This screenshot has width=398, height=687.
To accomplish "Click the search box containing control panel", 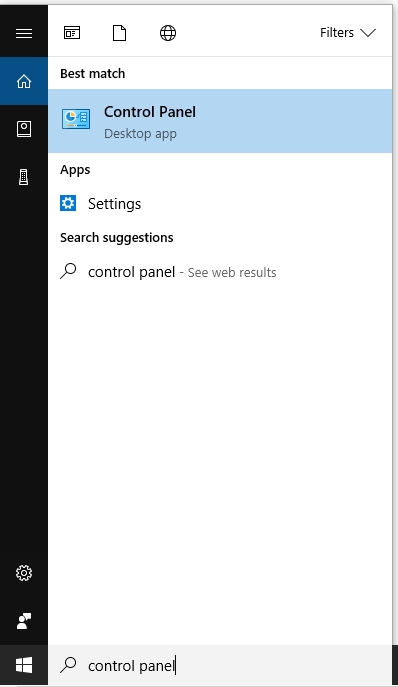I will click(220, 666).
